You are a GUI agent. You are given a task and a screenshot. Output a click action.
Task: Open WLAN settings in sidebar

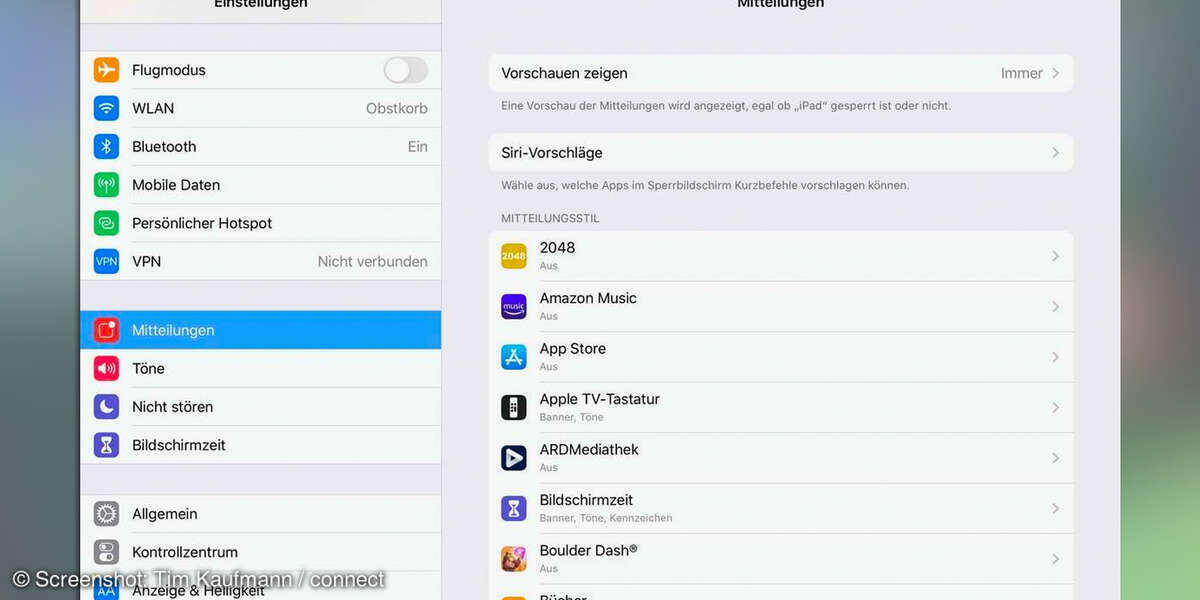260,108
